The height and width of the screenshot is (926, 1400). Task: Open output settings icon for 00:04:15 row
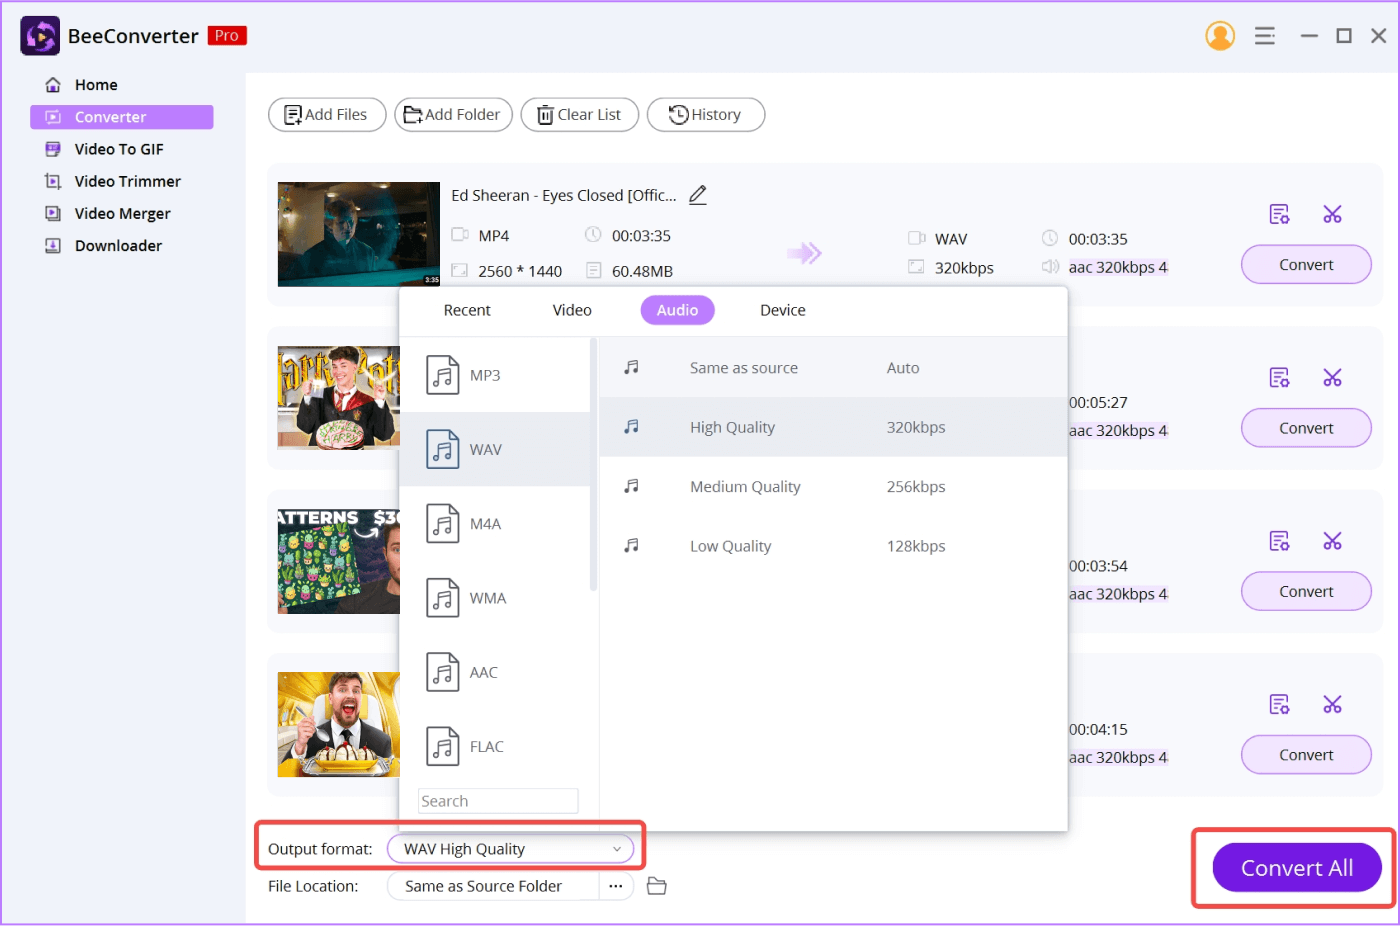(1279, 704)
